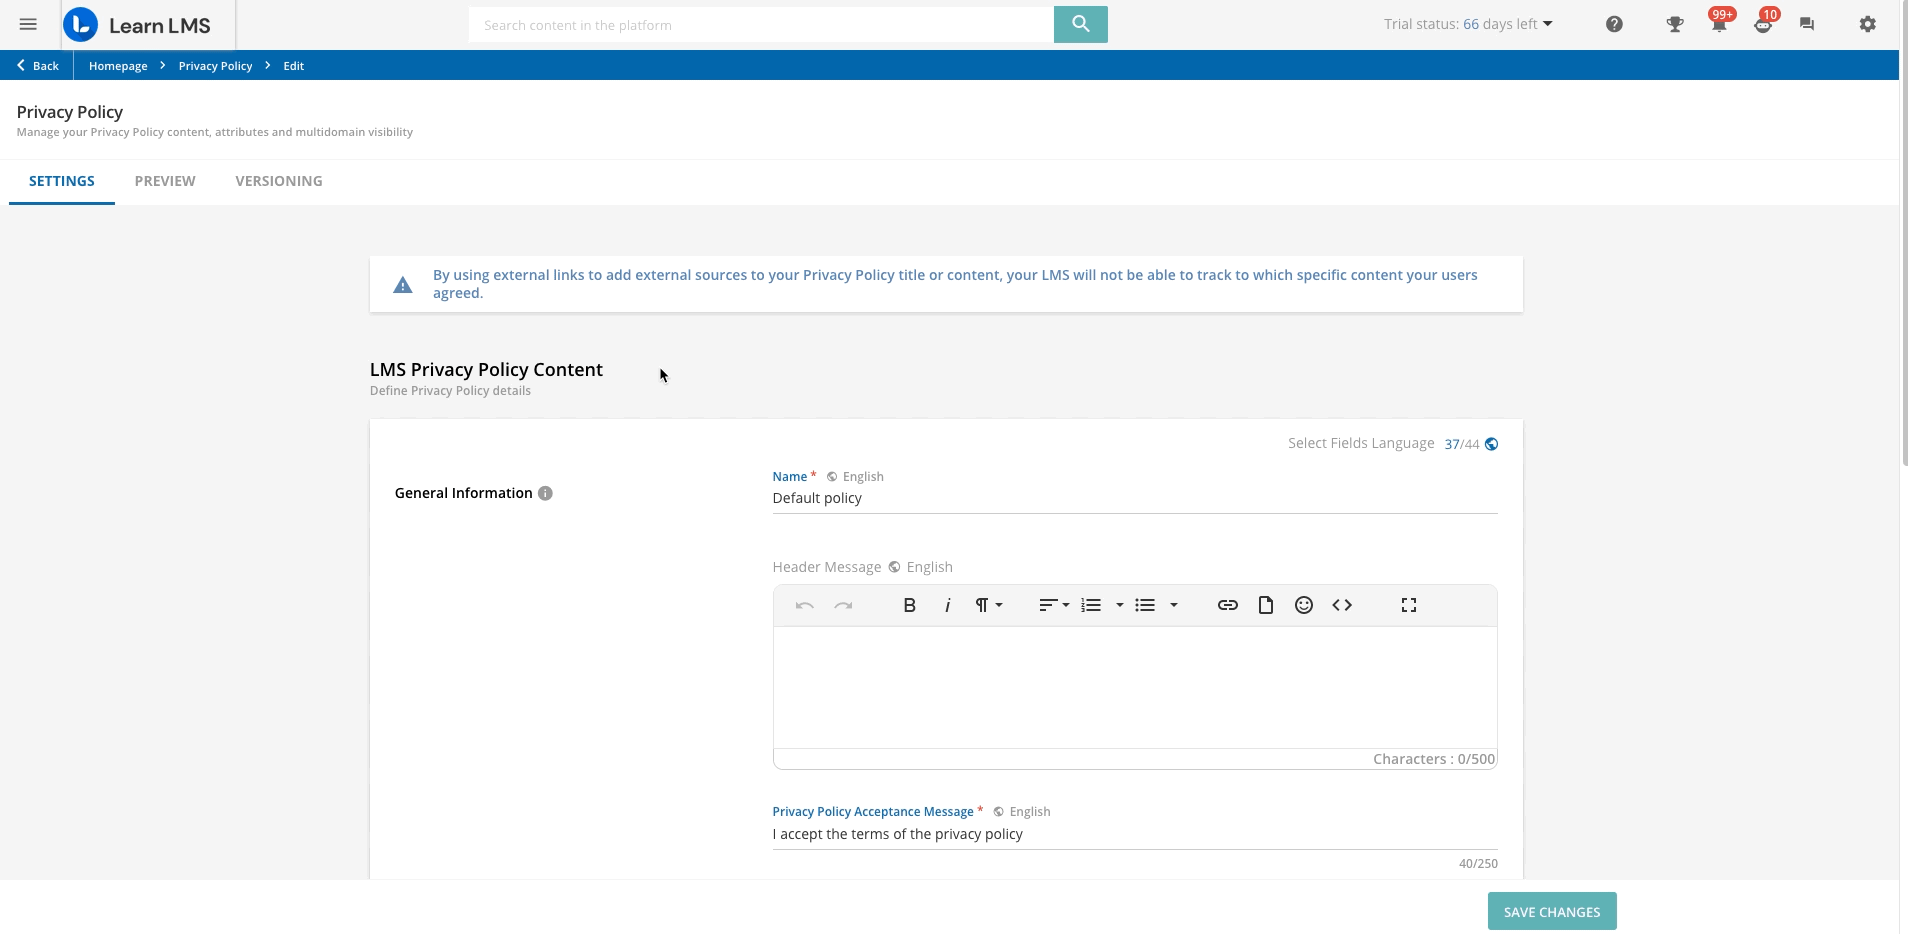
Task: Expand editor to fullscreen
Action: point(1408,605)
